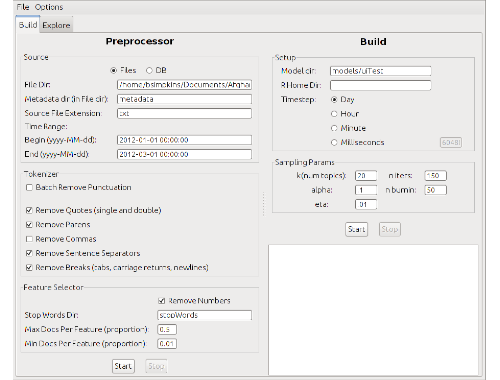The image size is (500, 380).
Task: Start the Preprocessor
Action: click(123, 366)
